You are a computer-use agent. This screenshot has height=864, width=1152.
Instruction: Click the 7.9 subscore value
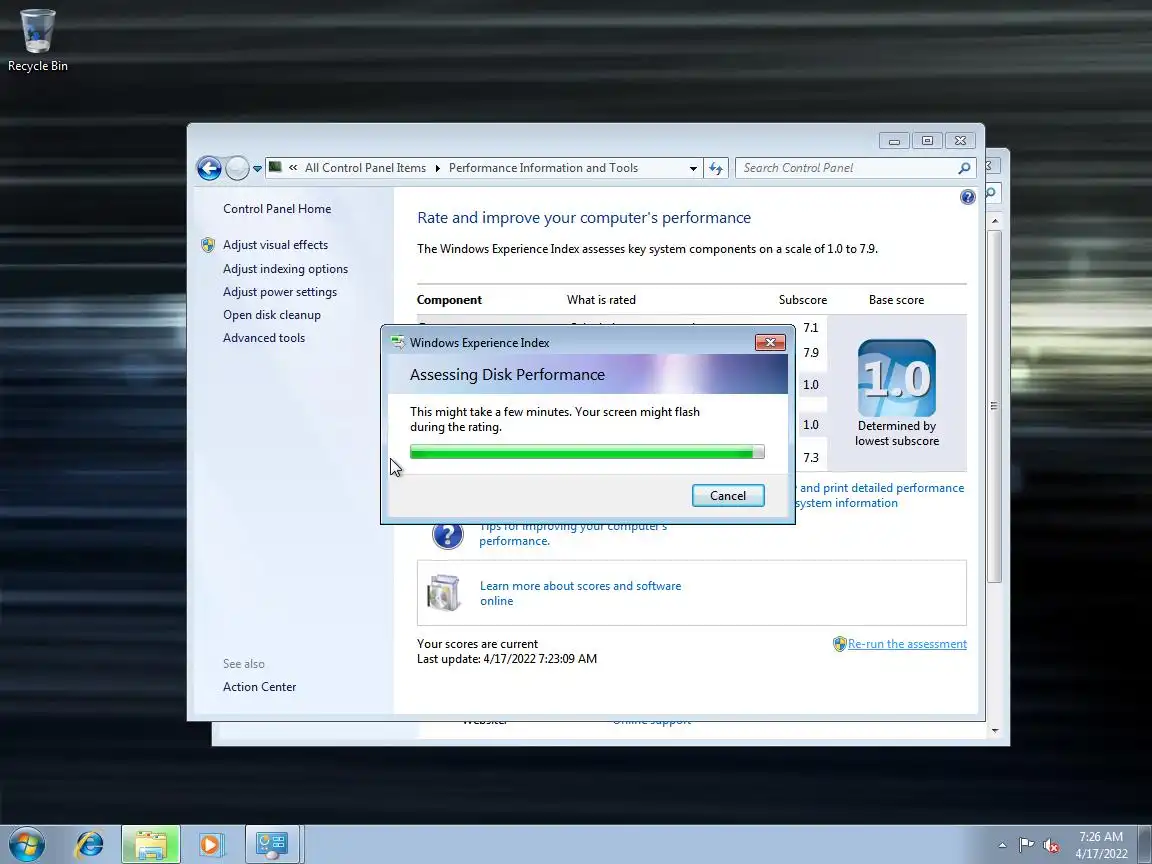click(x=810, y=353)
